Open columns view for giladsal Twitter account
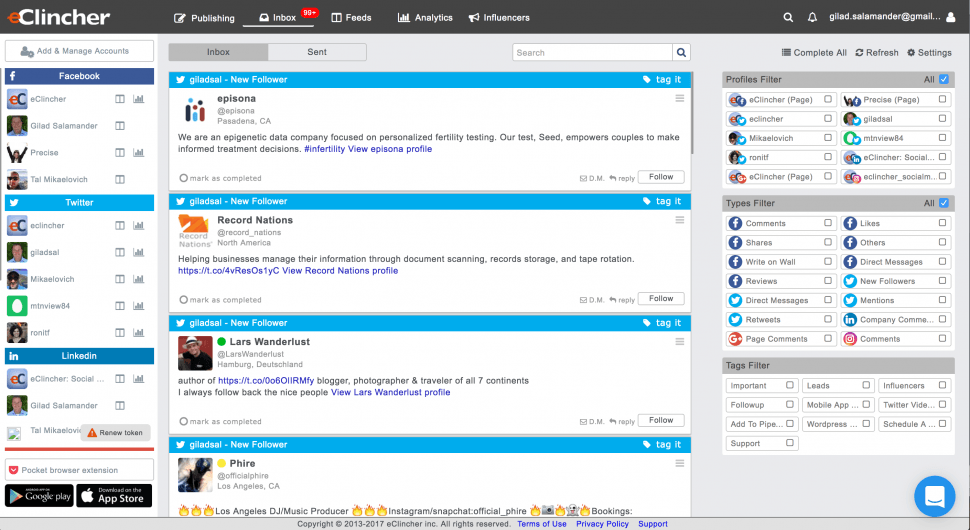 [120, 252]
